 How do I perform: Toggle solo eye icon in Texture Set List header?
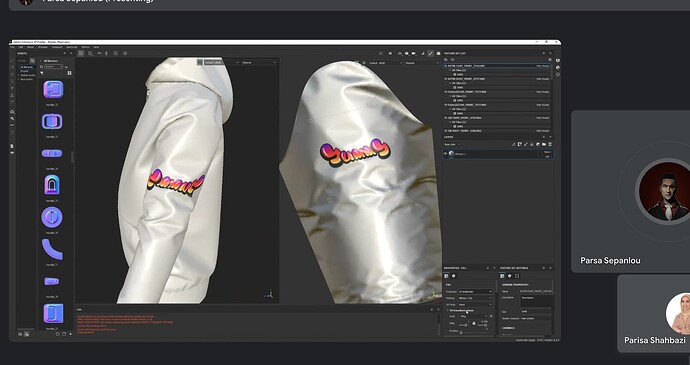click(x=453, y=60)
